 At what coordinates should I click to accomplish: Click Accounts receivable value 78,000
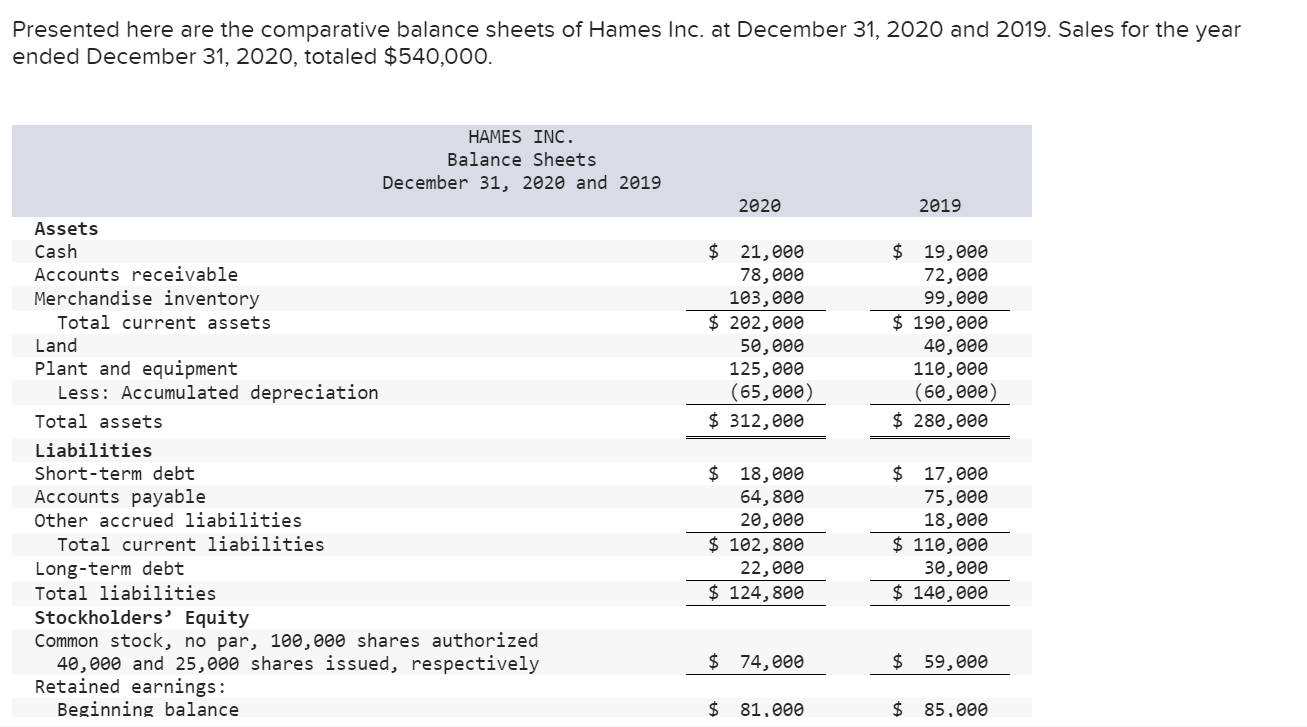pos(771,275)
